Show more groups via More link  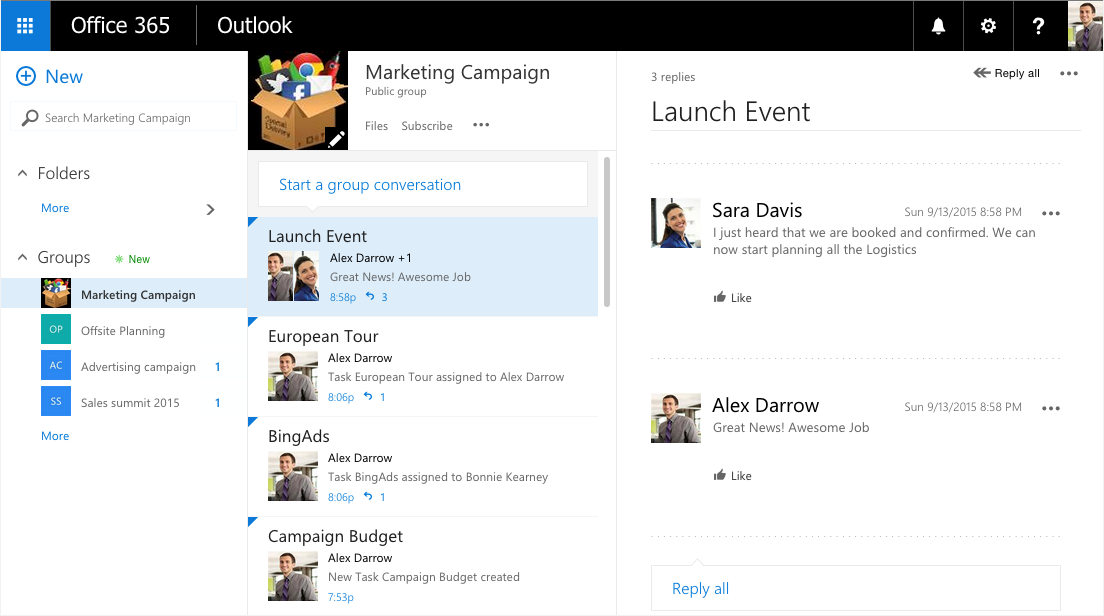tap(55, 436)
